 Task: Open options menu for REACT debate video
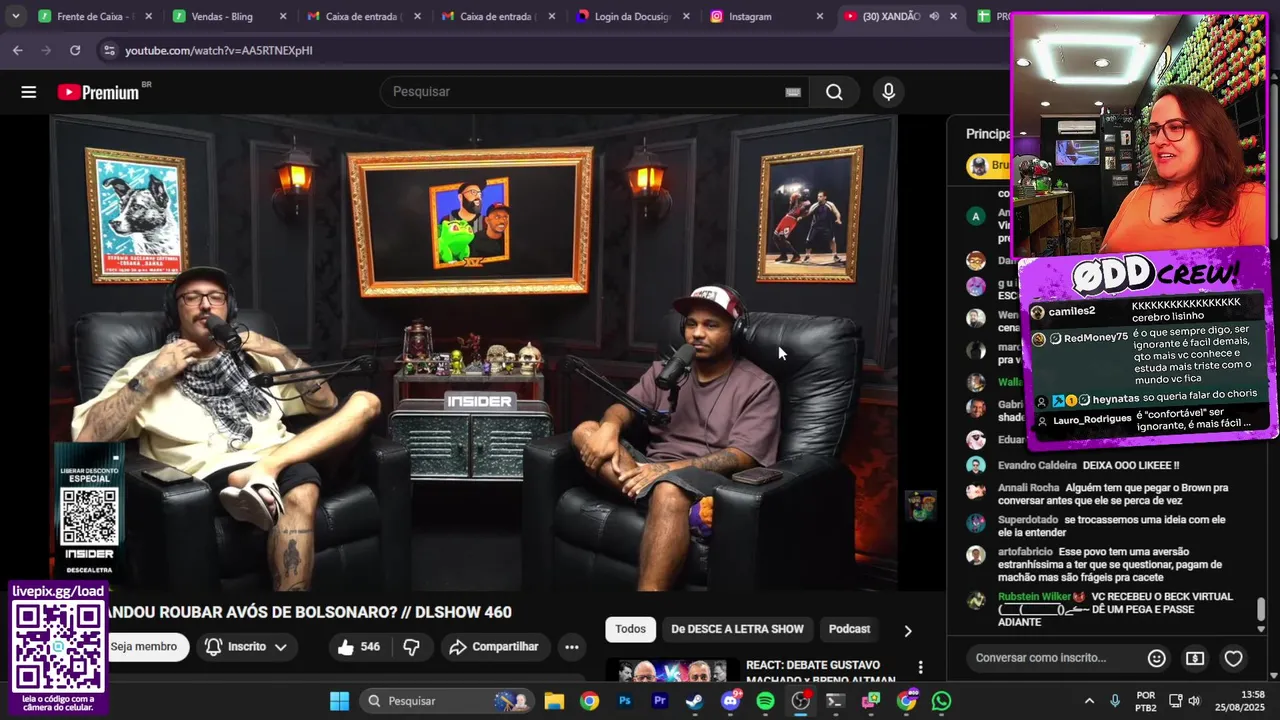[920, 667]
